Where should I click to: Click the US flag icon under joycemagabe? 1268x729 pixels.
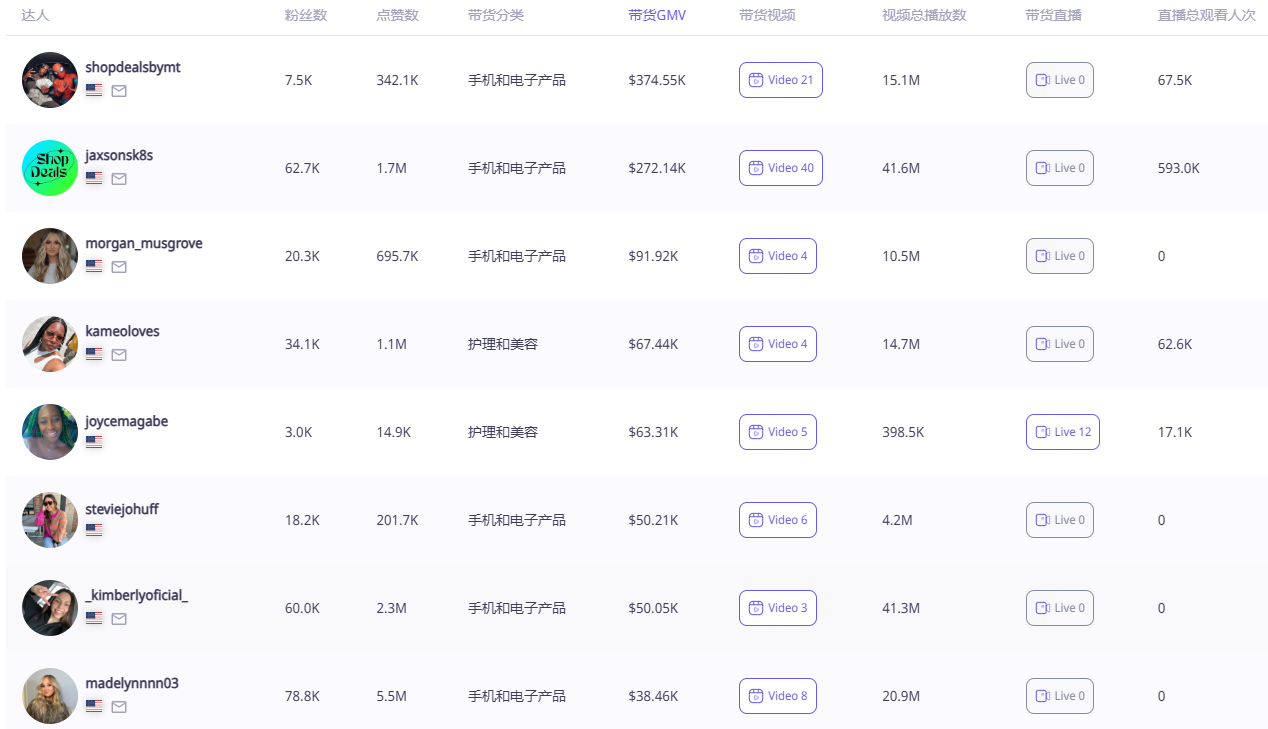[94, 442]
